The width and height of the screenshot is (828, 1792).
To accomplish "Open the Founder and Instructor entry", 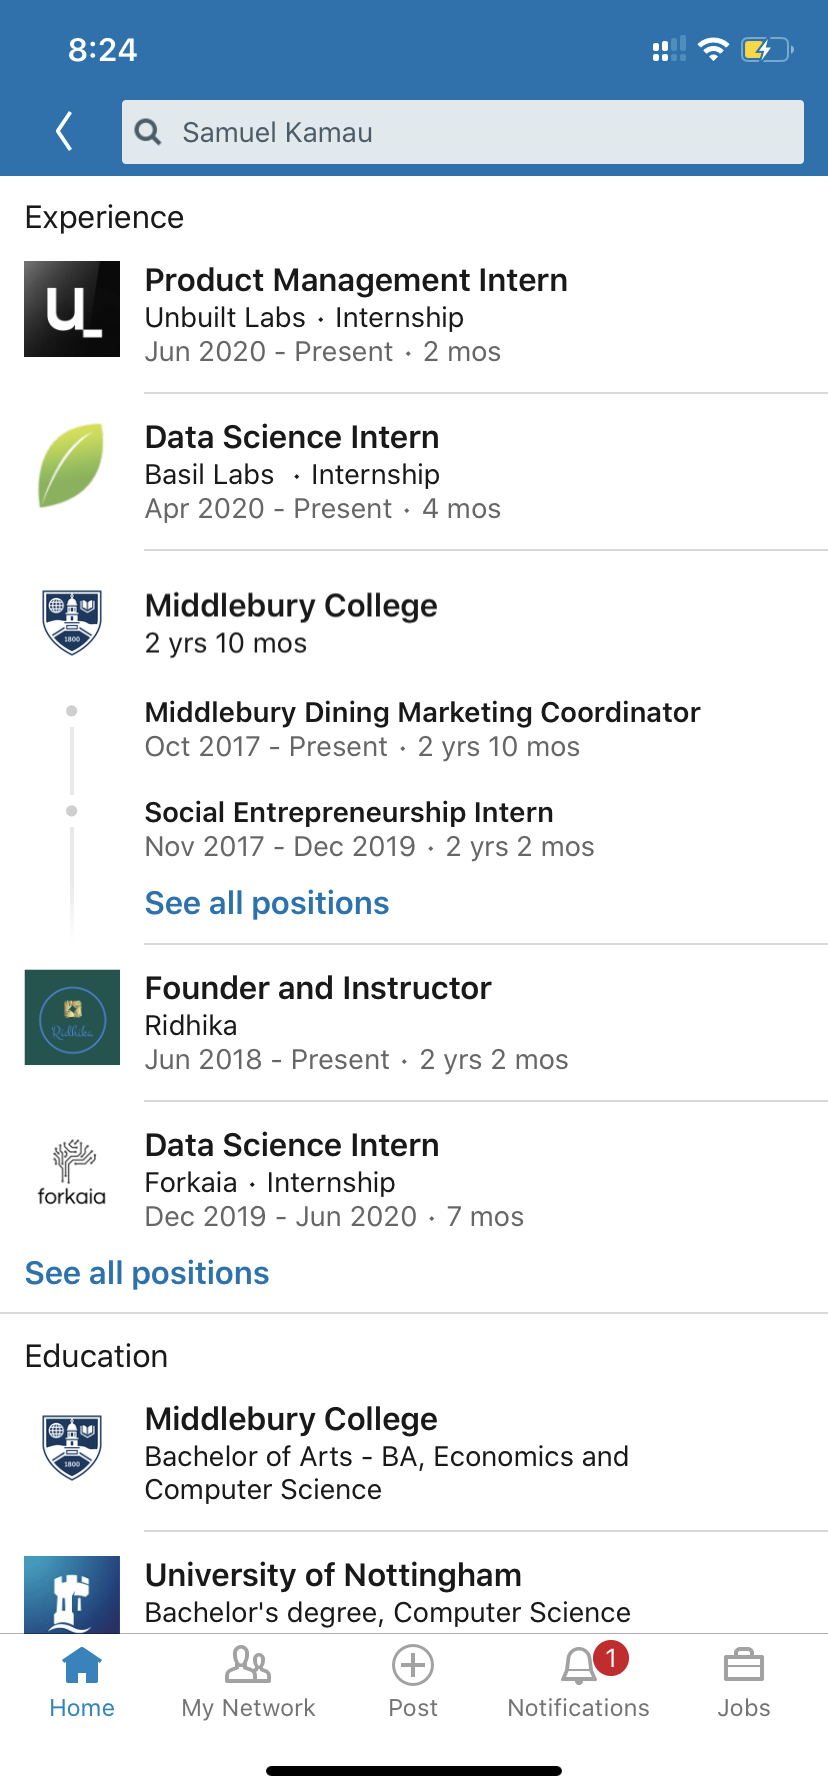I will coord(318,989).
